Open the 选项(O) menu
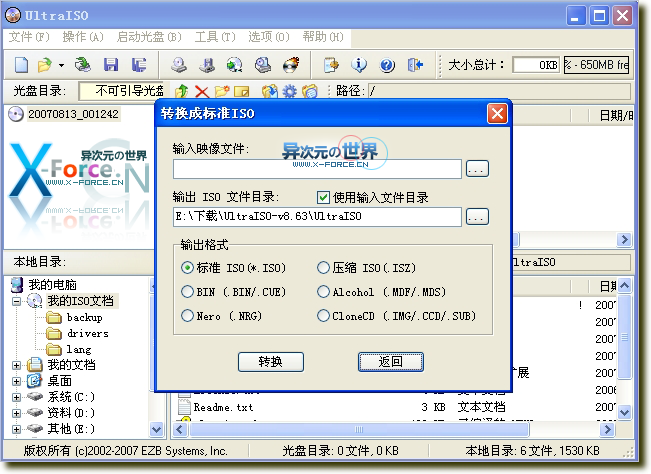 (269, 37)
